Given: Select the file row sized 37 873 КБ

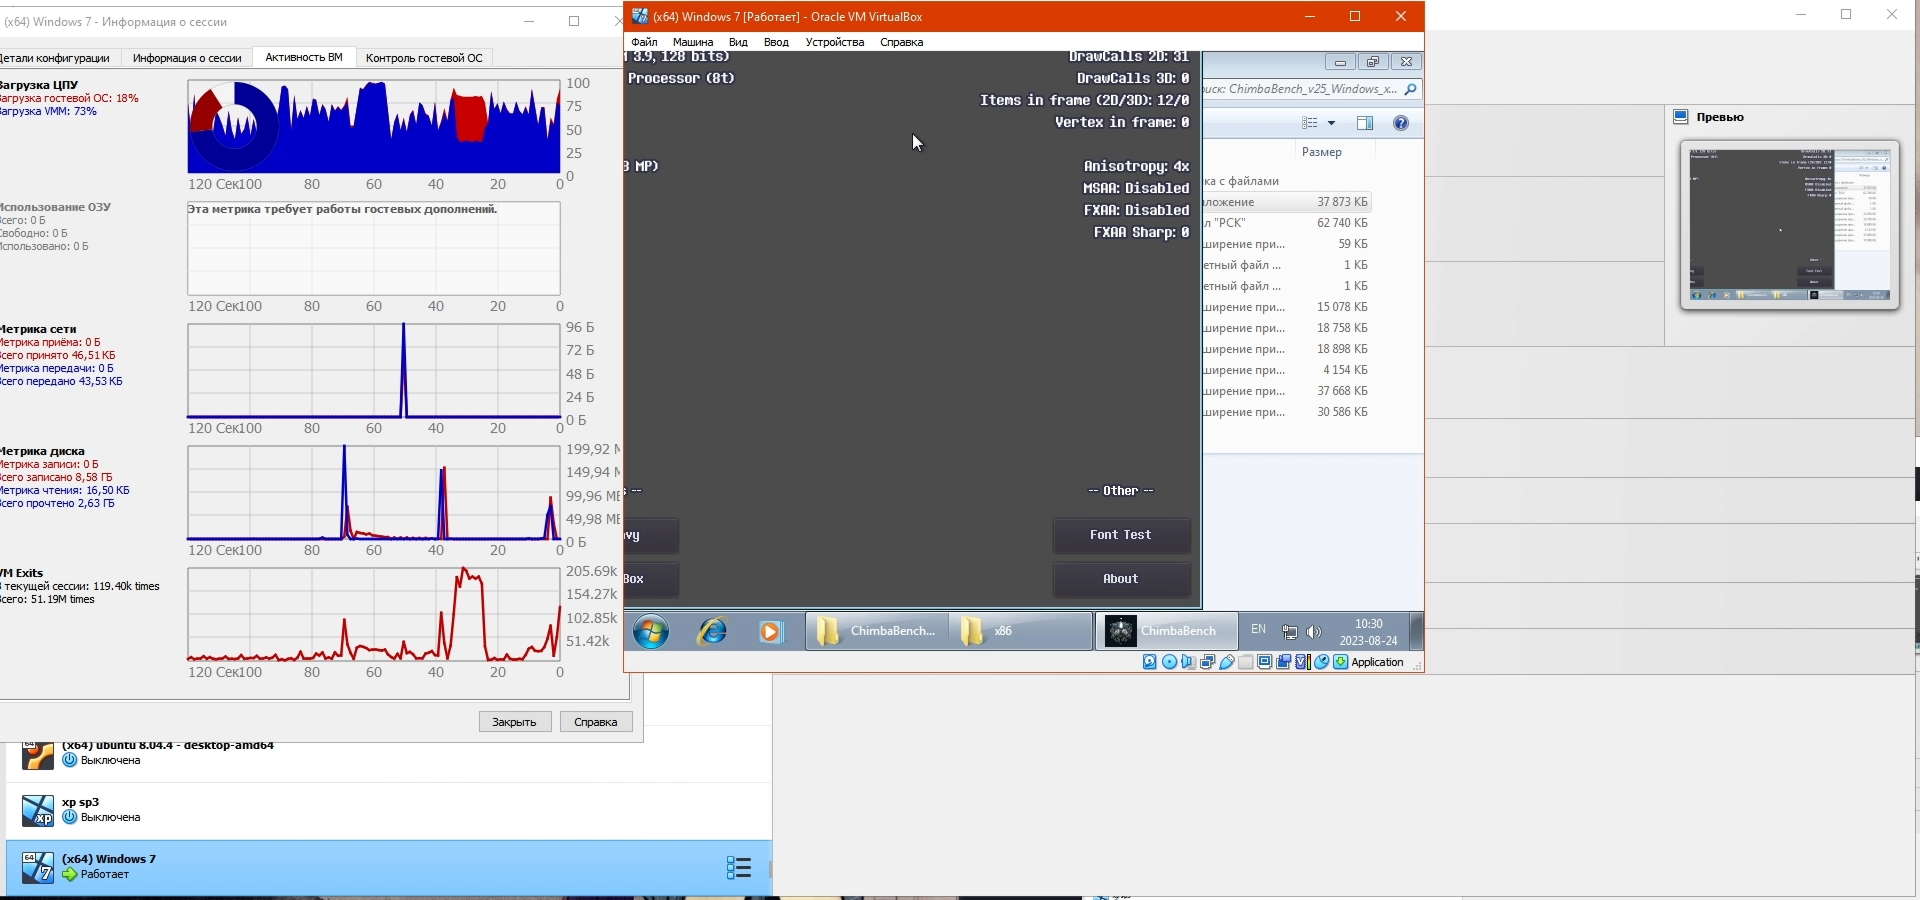Looking at the screenshot, I should click(1286, 202).
